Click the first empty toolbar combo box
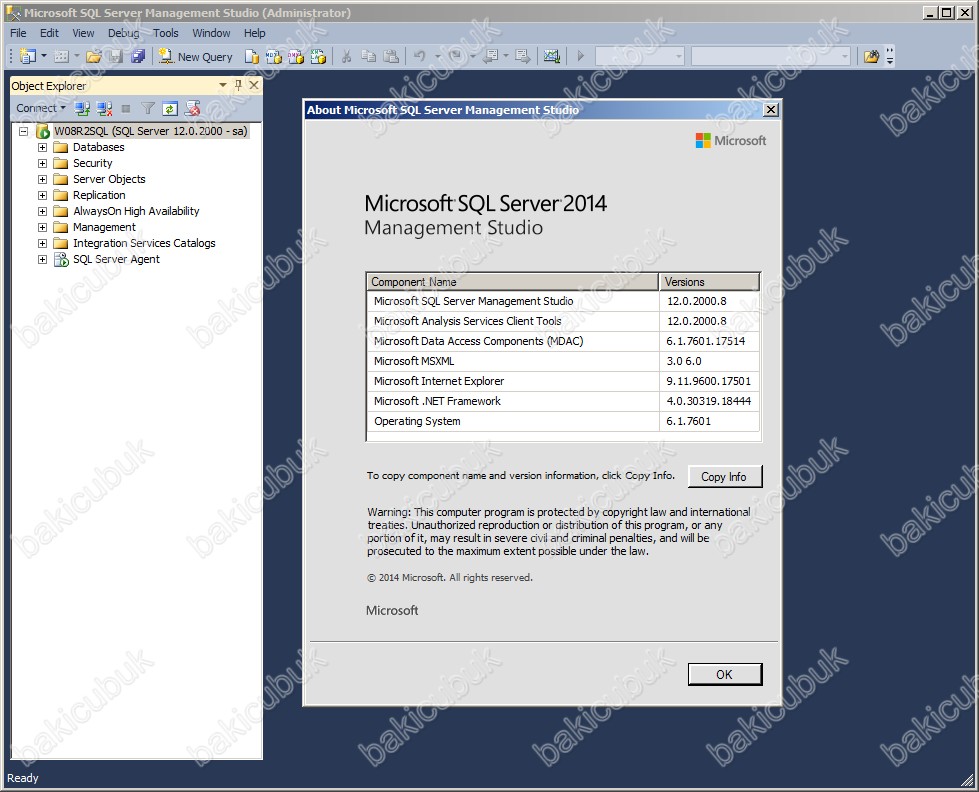 click(x=639, y=57)
